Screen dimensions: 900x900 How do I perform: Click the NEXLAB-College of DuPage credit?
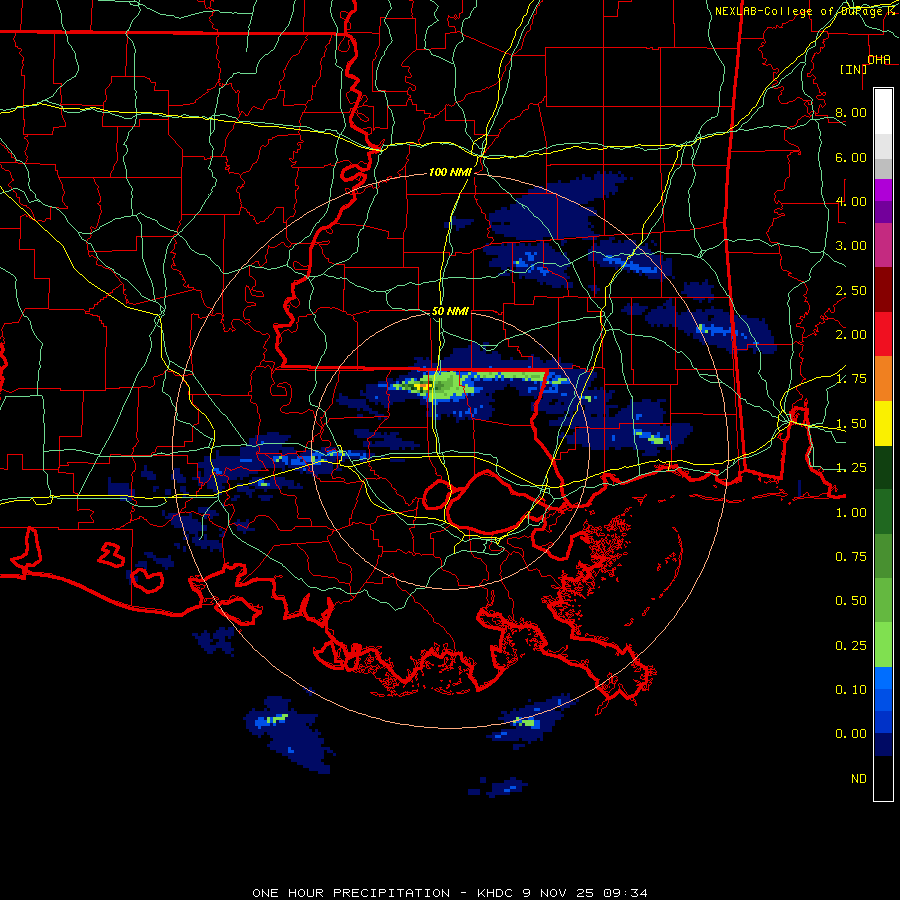pyautogui.click(x=805, y=11)
